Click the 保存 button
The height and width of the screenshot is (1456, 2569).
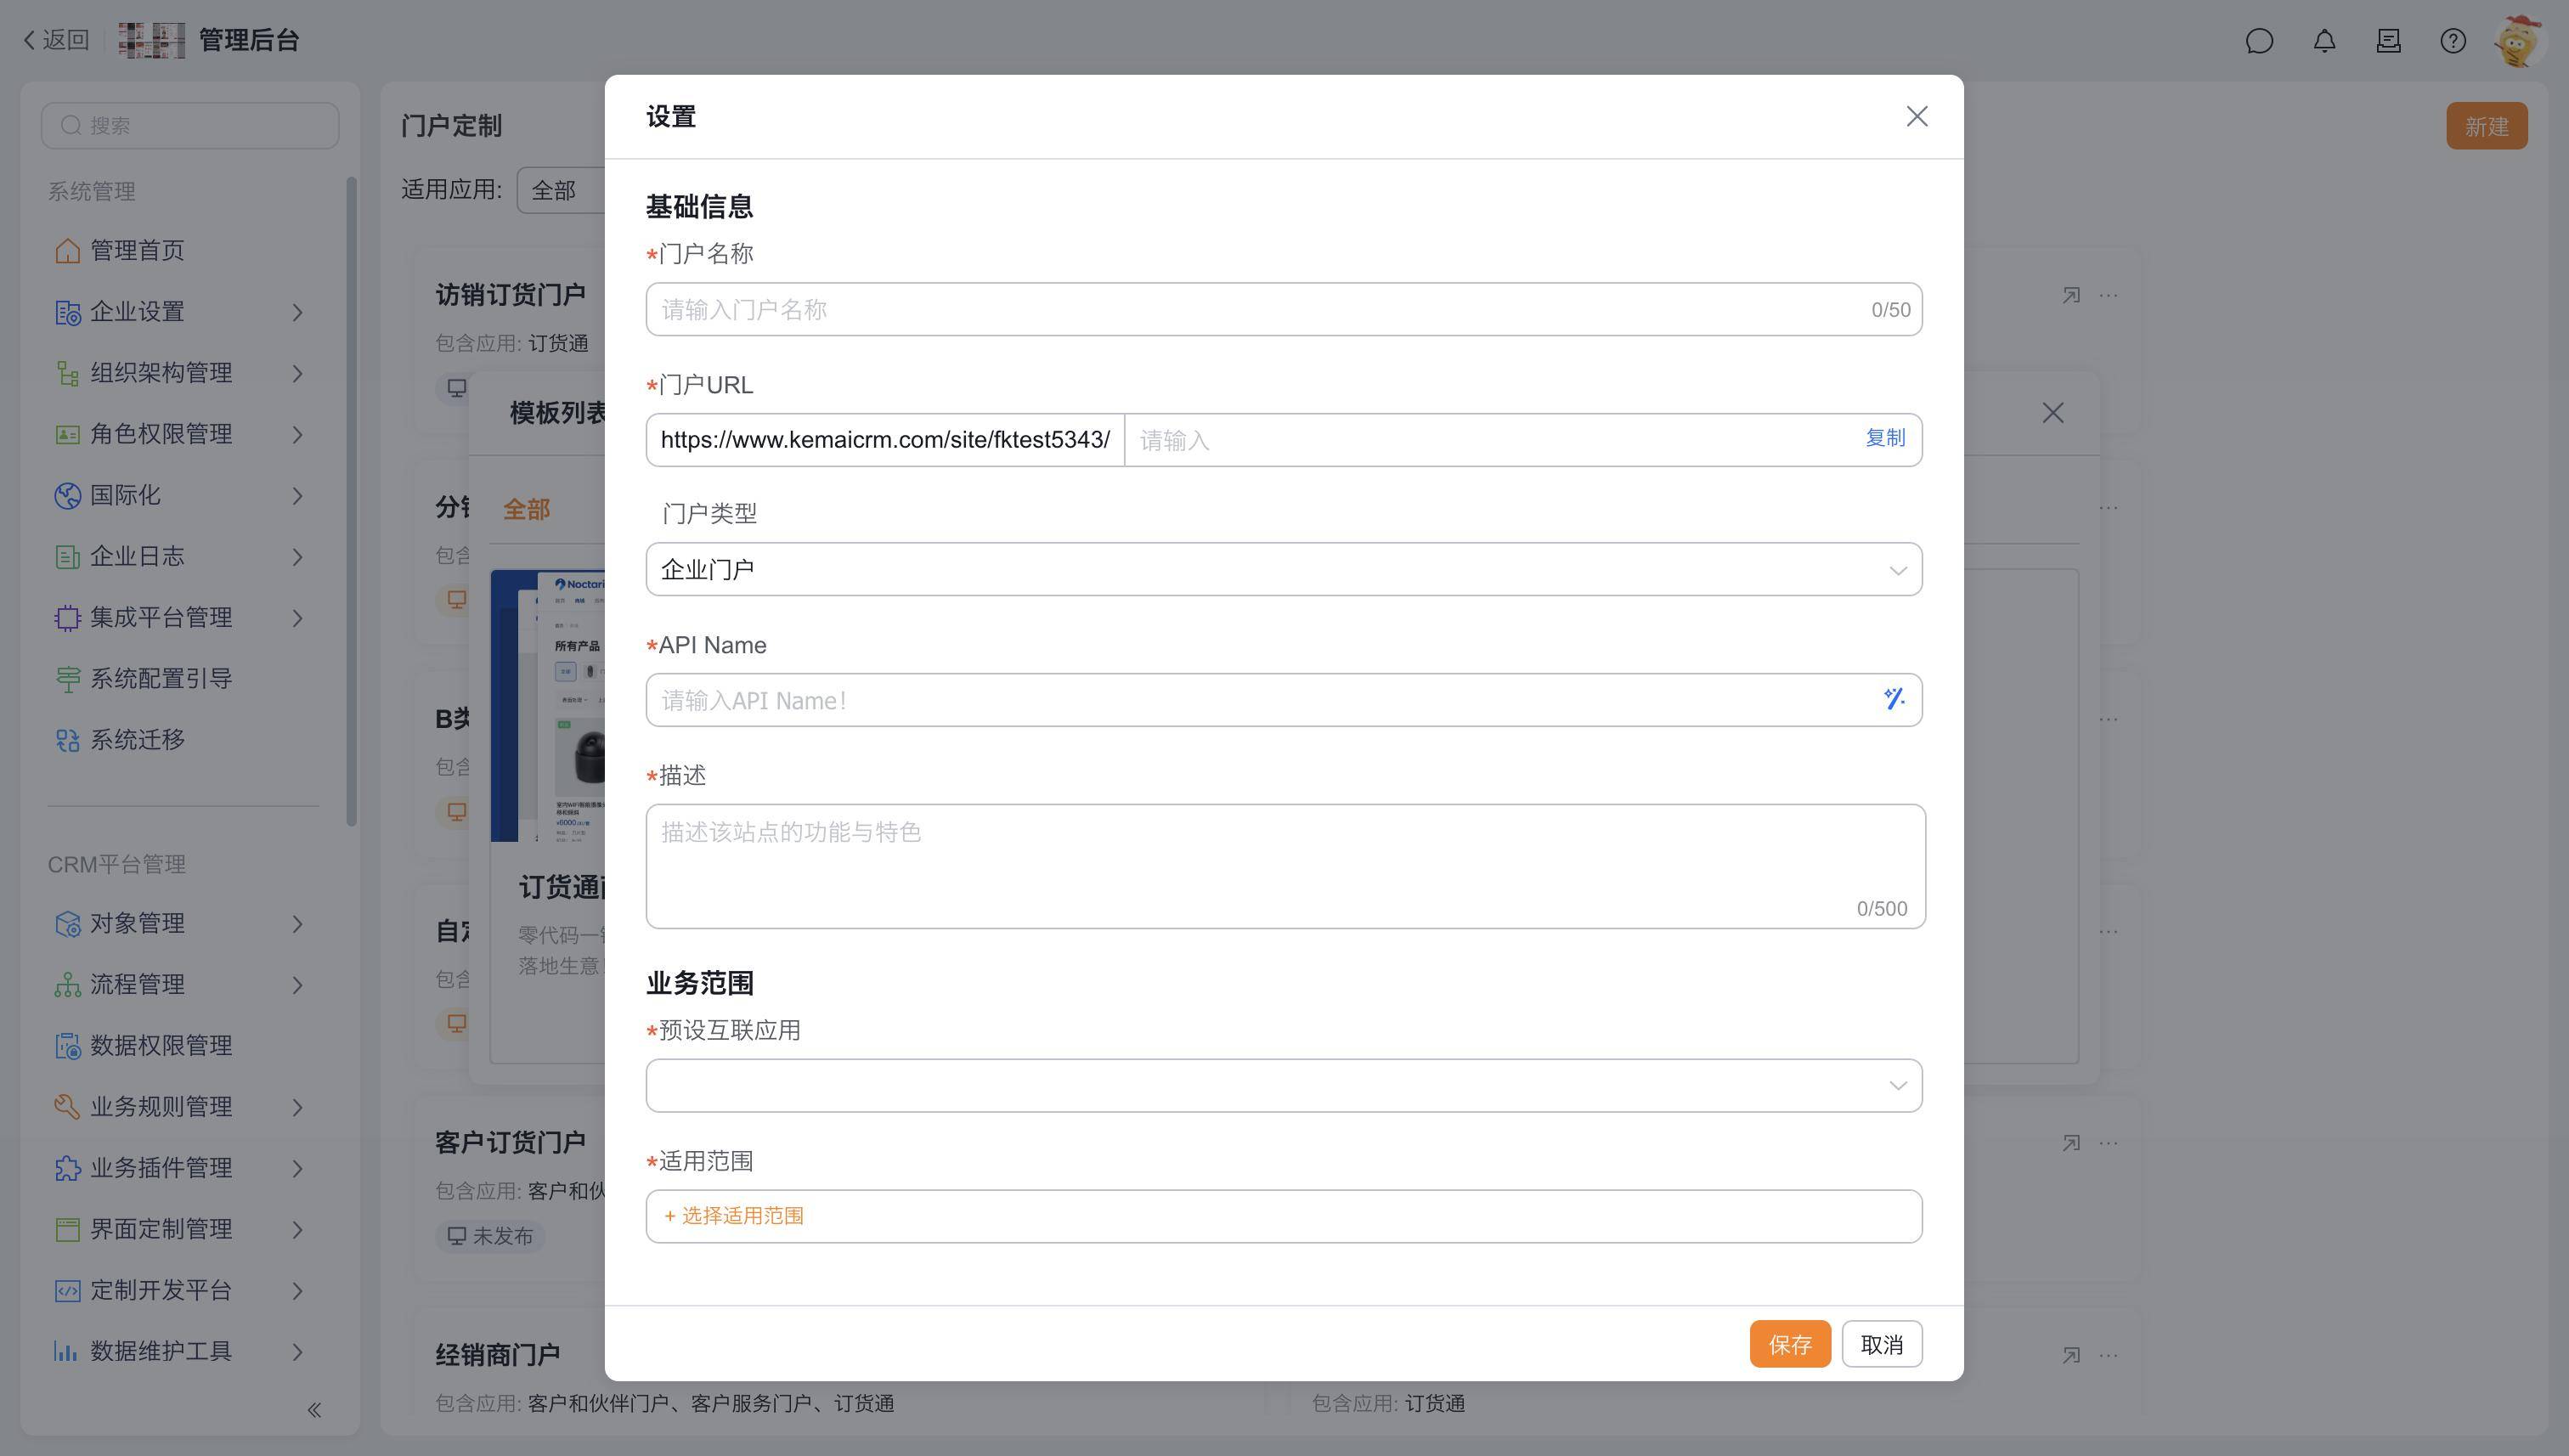tap(1789, 1344)
